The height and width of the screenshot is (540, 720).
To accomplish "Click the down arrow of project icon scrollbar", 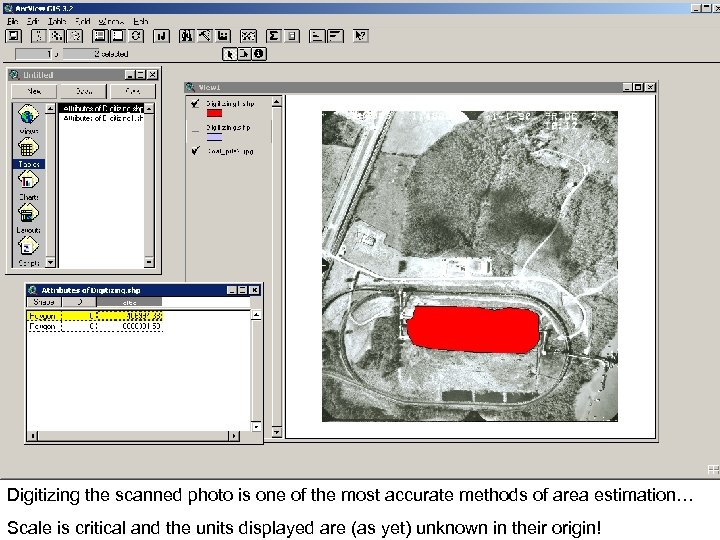I will 51,262.
